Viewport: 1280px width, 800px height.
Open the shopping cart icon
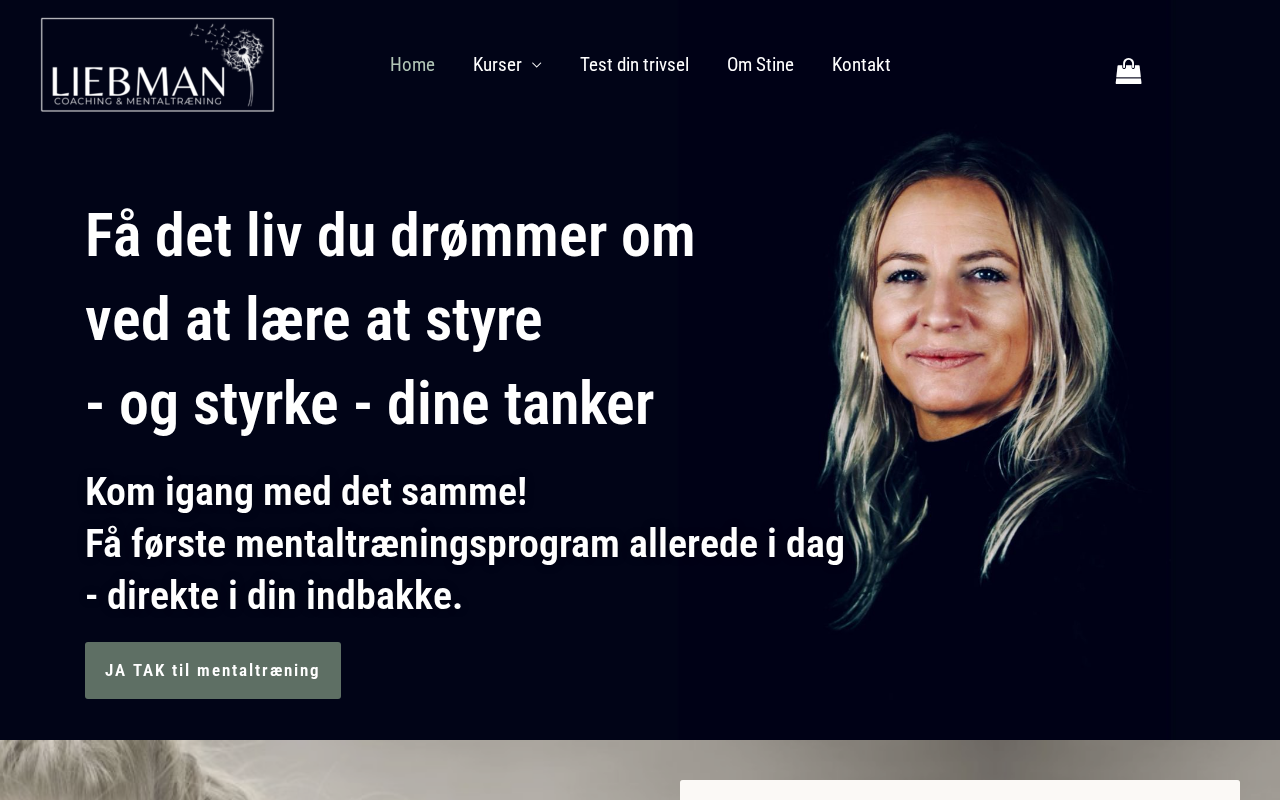coord(1128,71)
